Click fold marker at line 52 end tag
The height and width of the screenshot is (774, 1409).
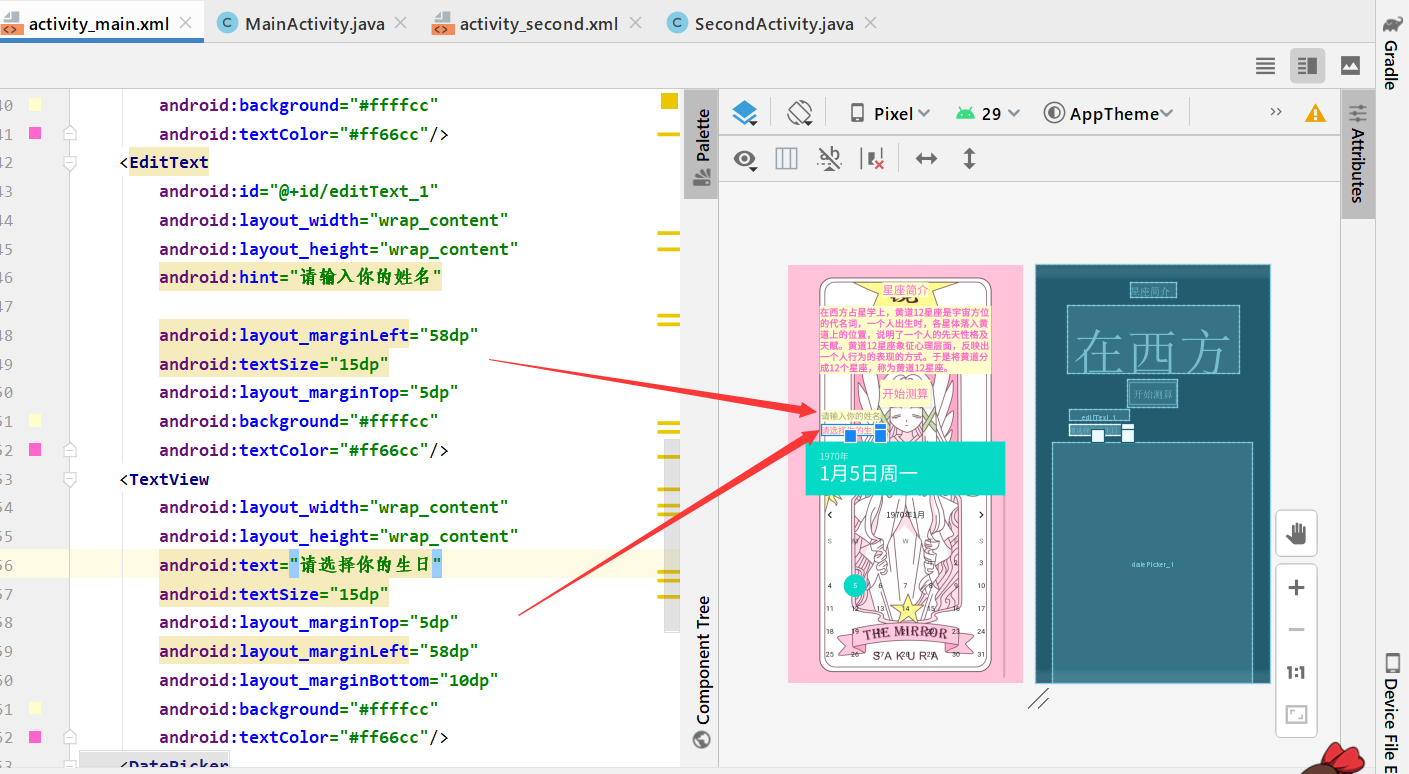[x=69, y=450]
